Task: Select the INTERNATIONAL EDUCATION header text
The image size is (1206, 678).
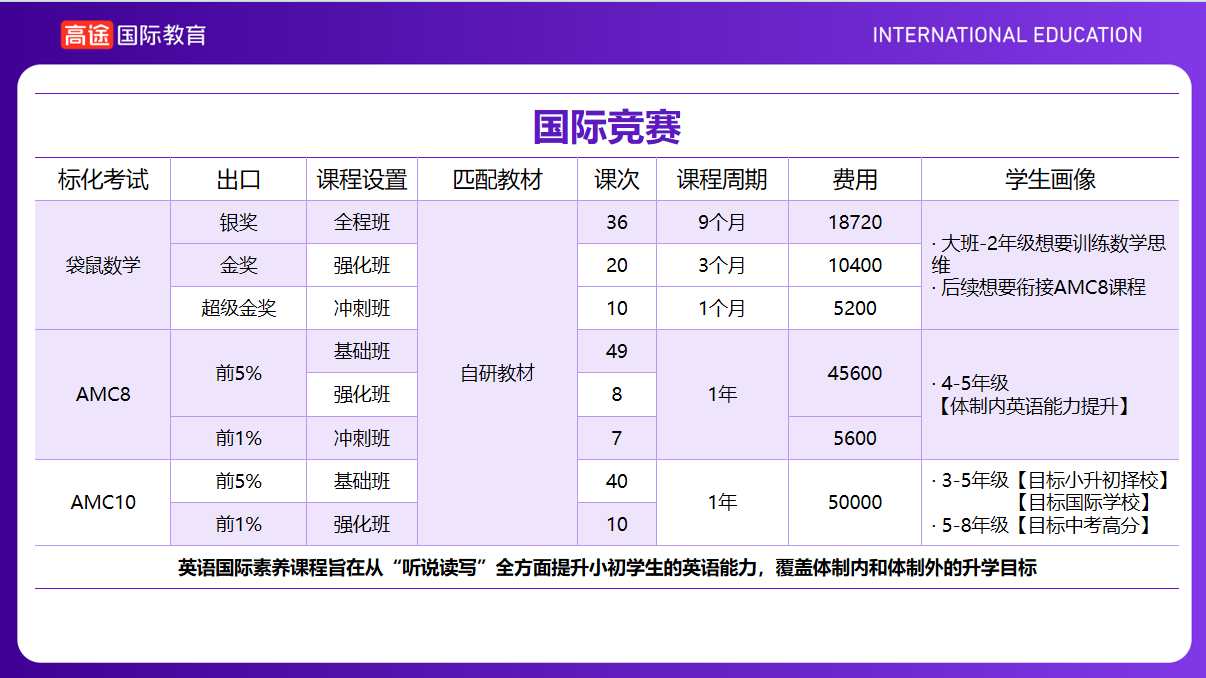Action: tap(1006, 35)
